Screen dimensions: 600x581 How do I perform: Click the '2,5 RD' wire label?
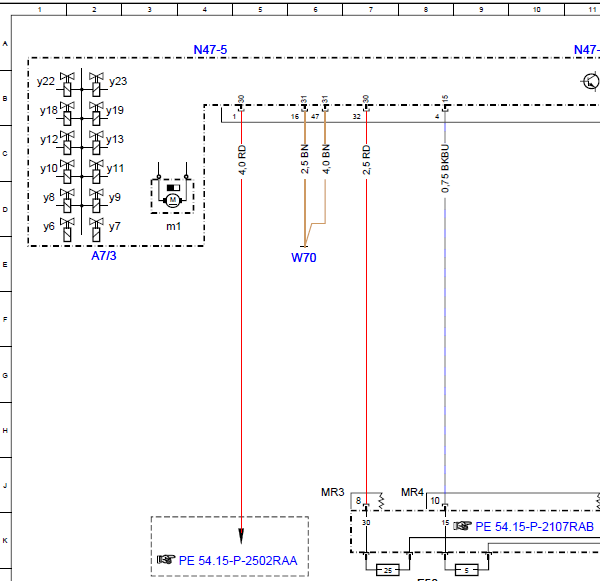(x=367, y=160)
